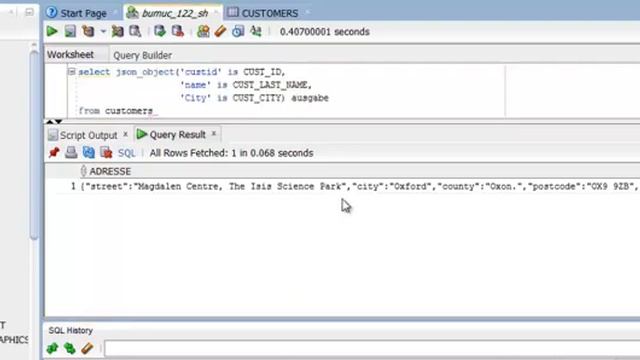Click the Unshared SQL Worksheet icon
The image size is (640, 360).
(203, 31)
